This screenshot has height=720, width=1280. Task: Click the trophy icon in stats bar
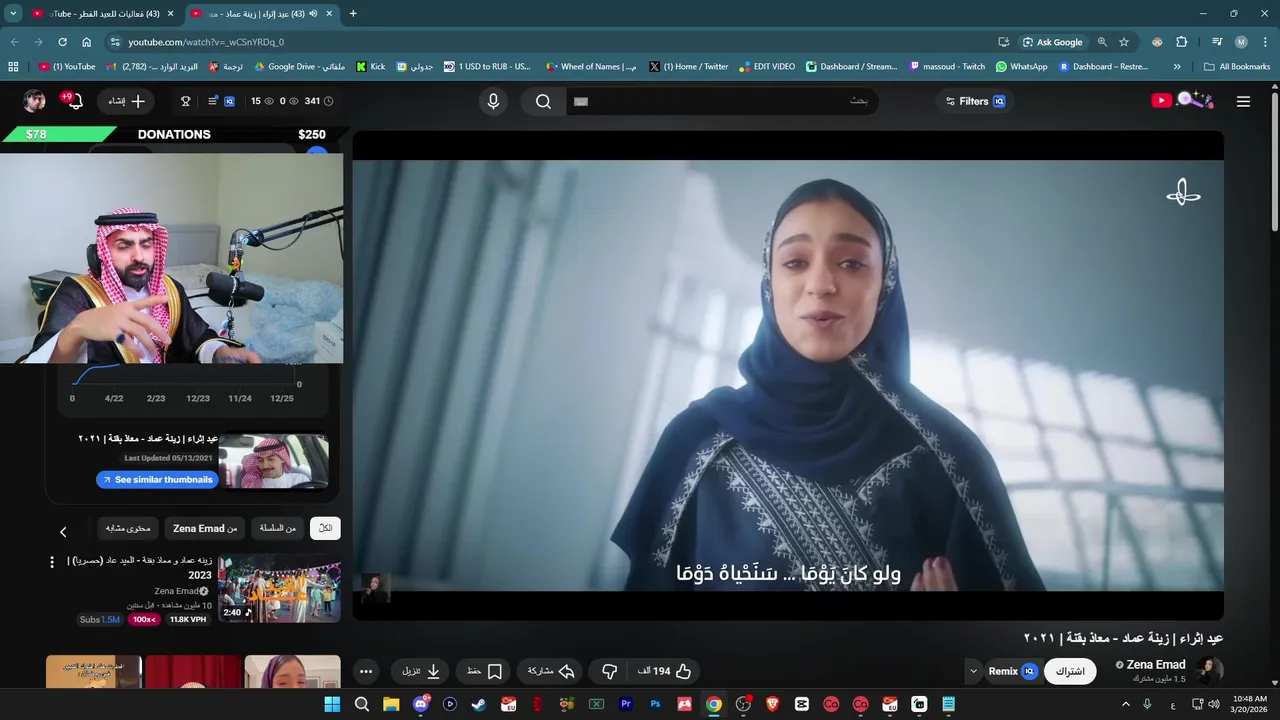185,101
